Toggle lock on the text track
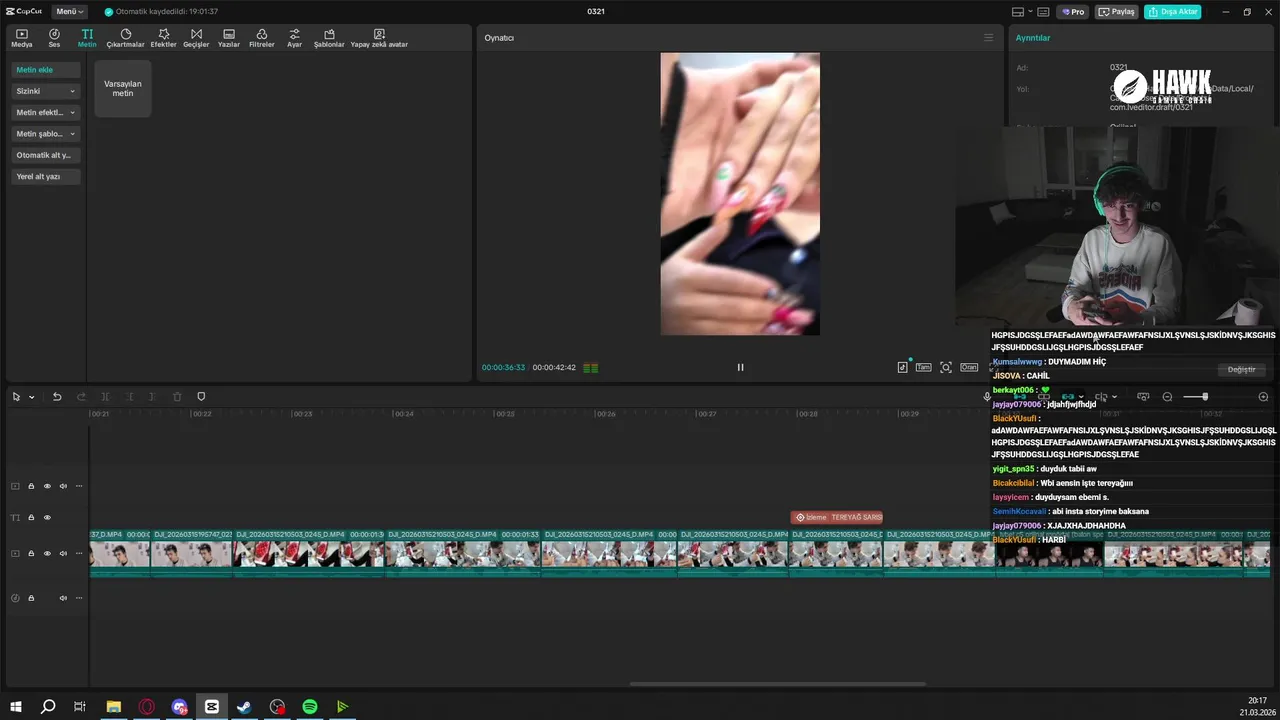Screen dimensions: 1280x720 (x=31, y=517)
